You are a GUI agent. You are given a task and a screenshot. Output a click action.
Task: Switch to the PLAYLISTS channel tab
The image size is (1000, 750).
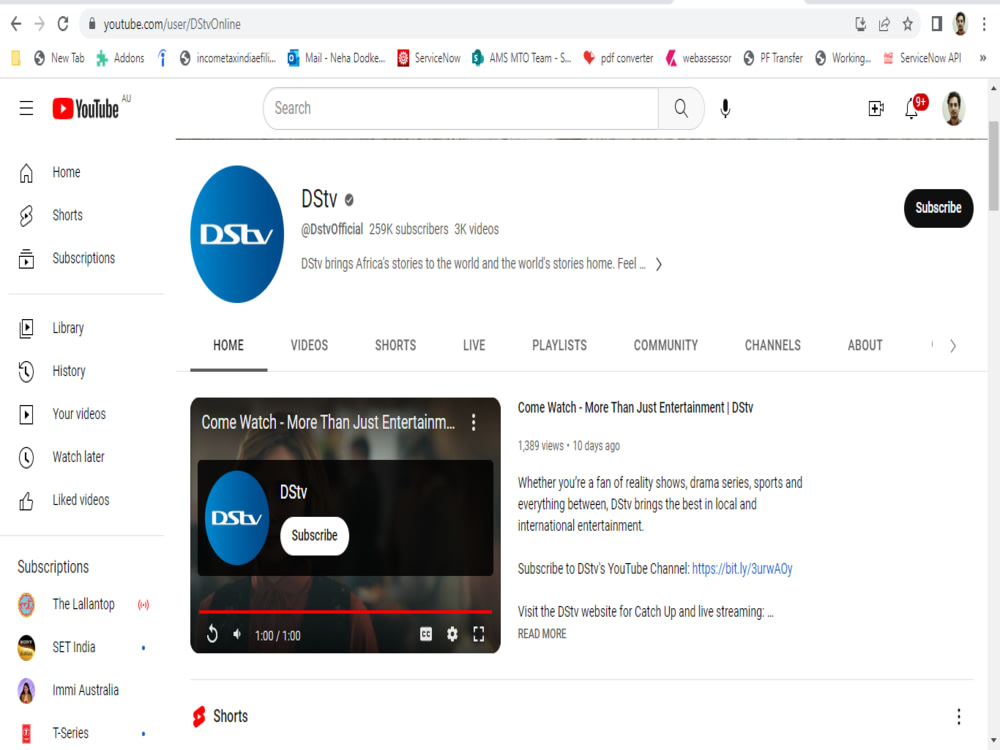559,346
